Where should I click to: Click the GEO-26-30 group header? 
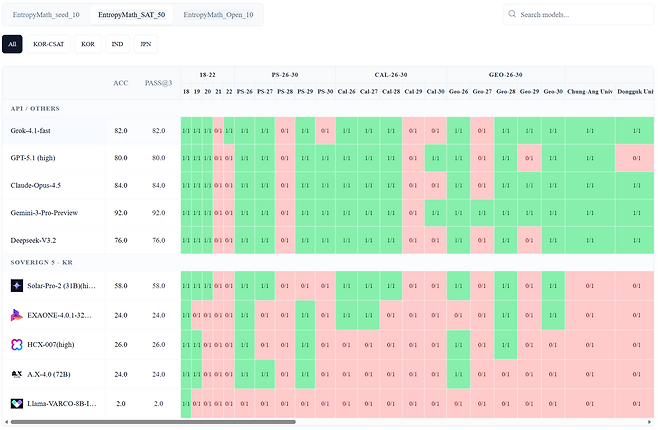(x=505, y=75)
